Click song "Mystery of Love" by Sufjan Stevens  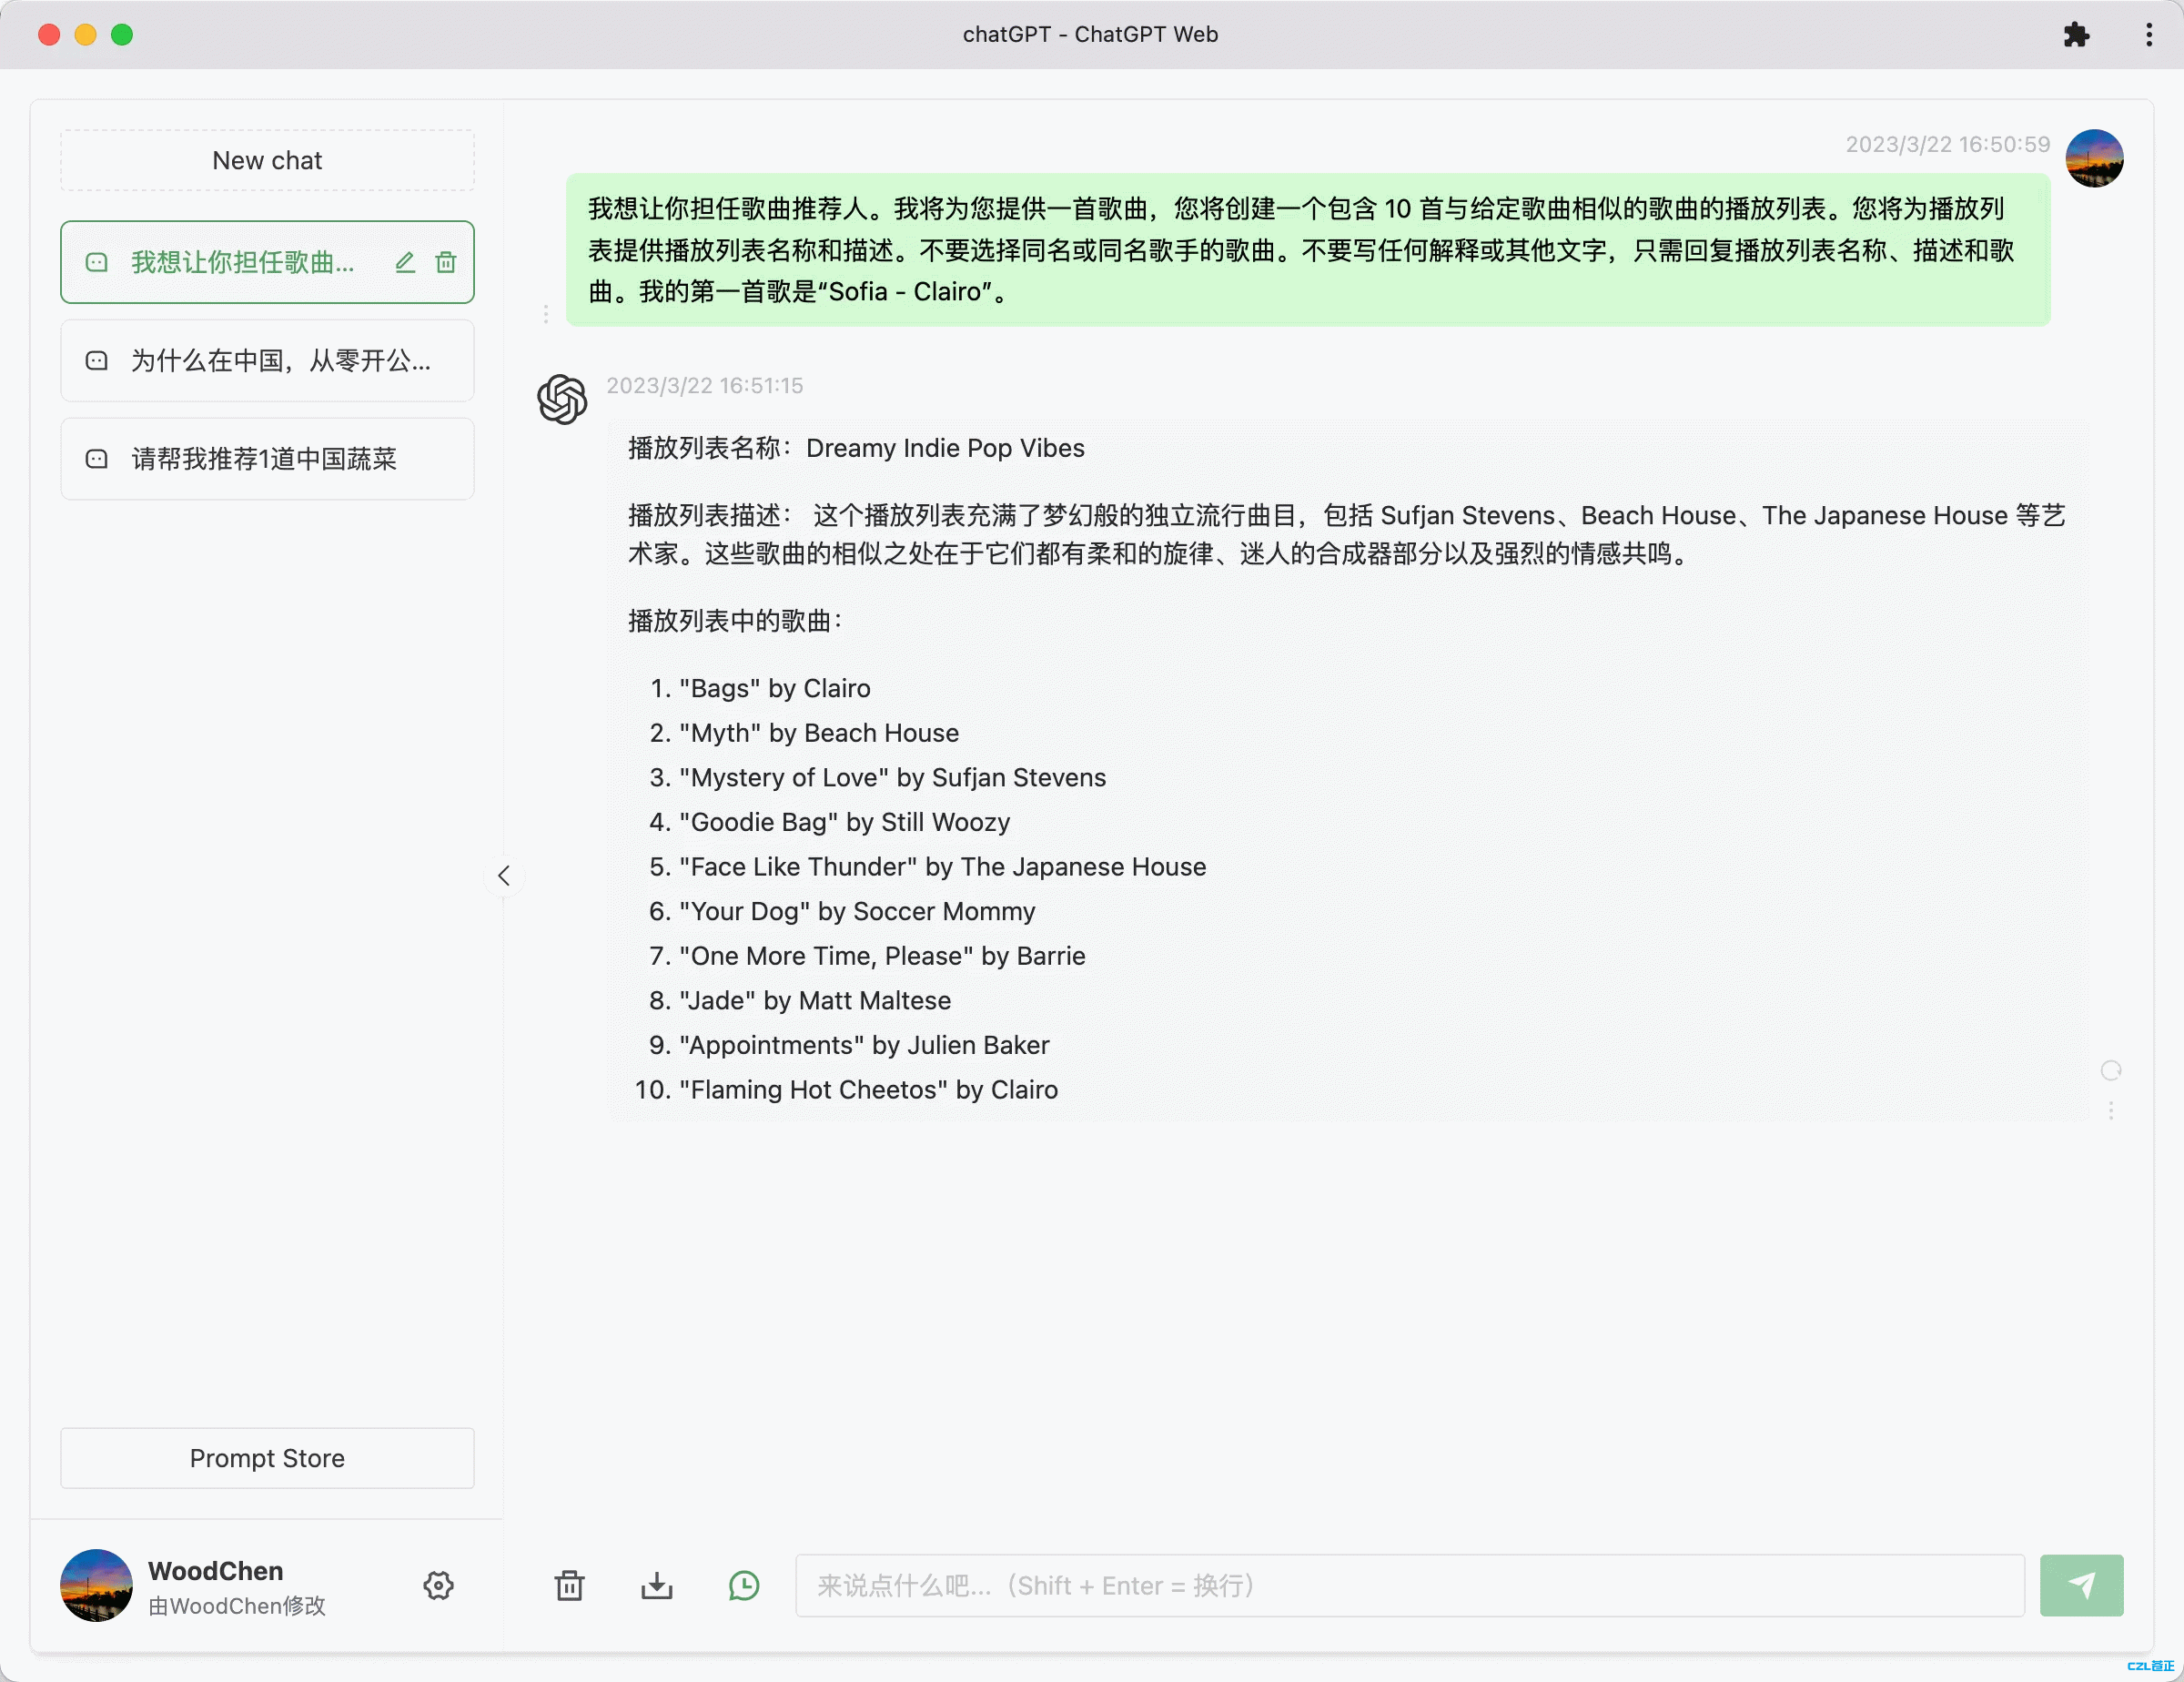coord(893,777)
